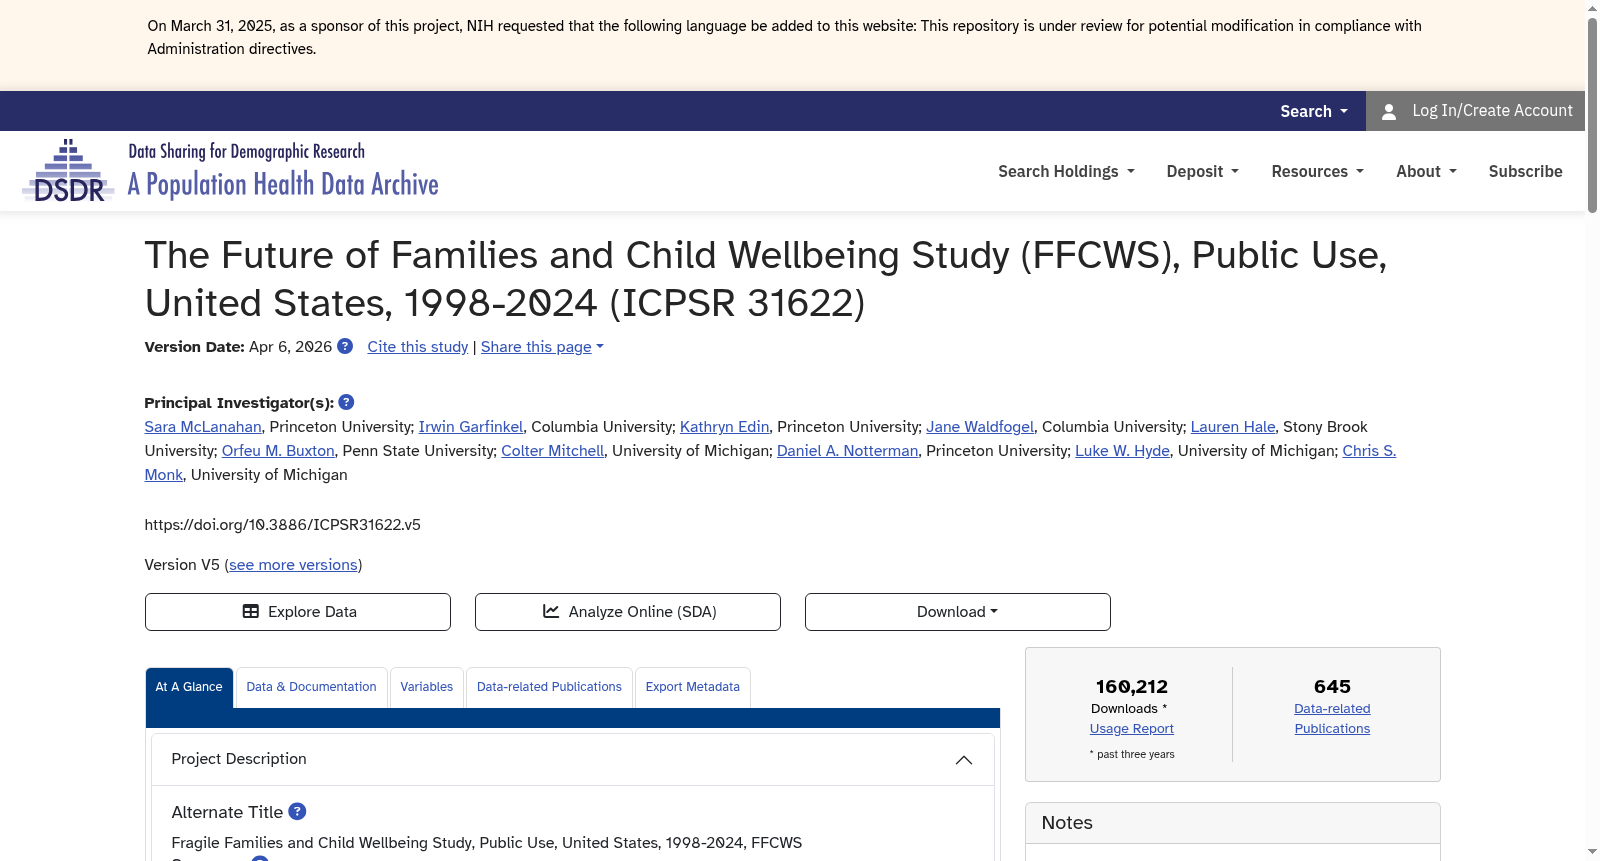Open Irwin Garfinkel's investigator link

coord(471,426)
